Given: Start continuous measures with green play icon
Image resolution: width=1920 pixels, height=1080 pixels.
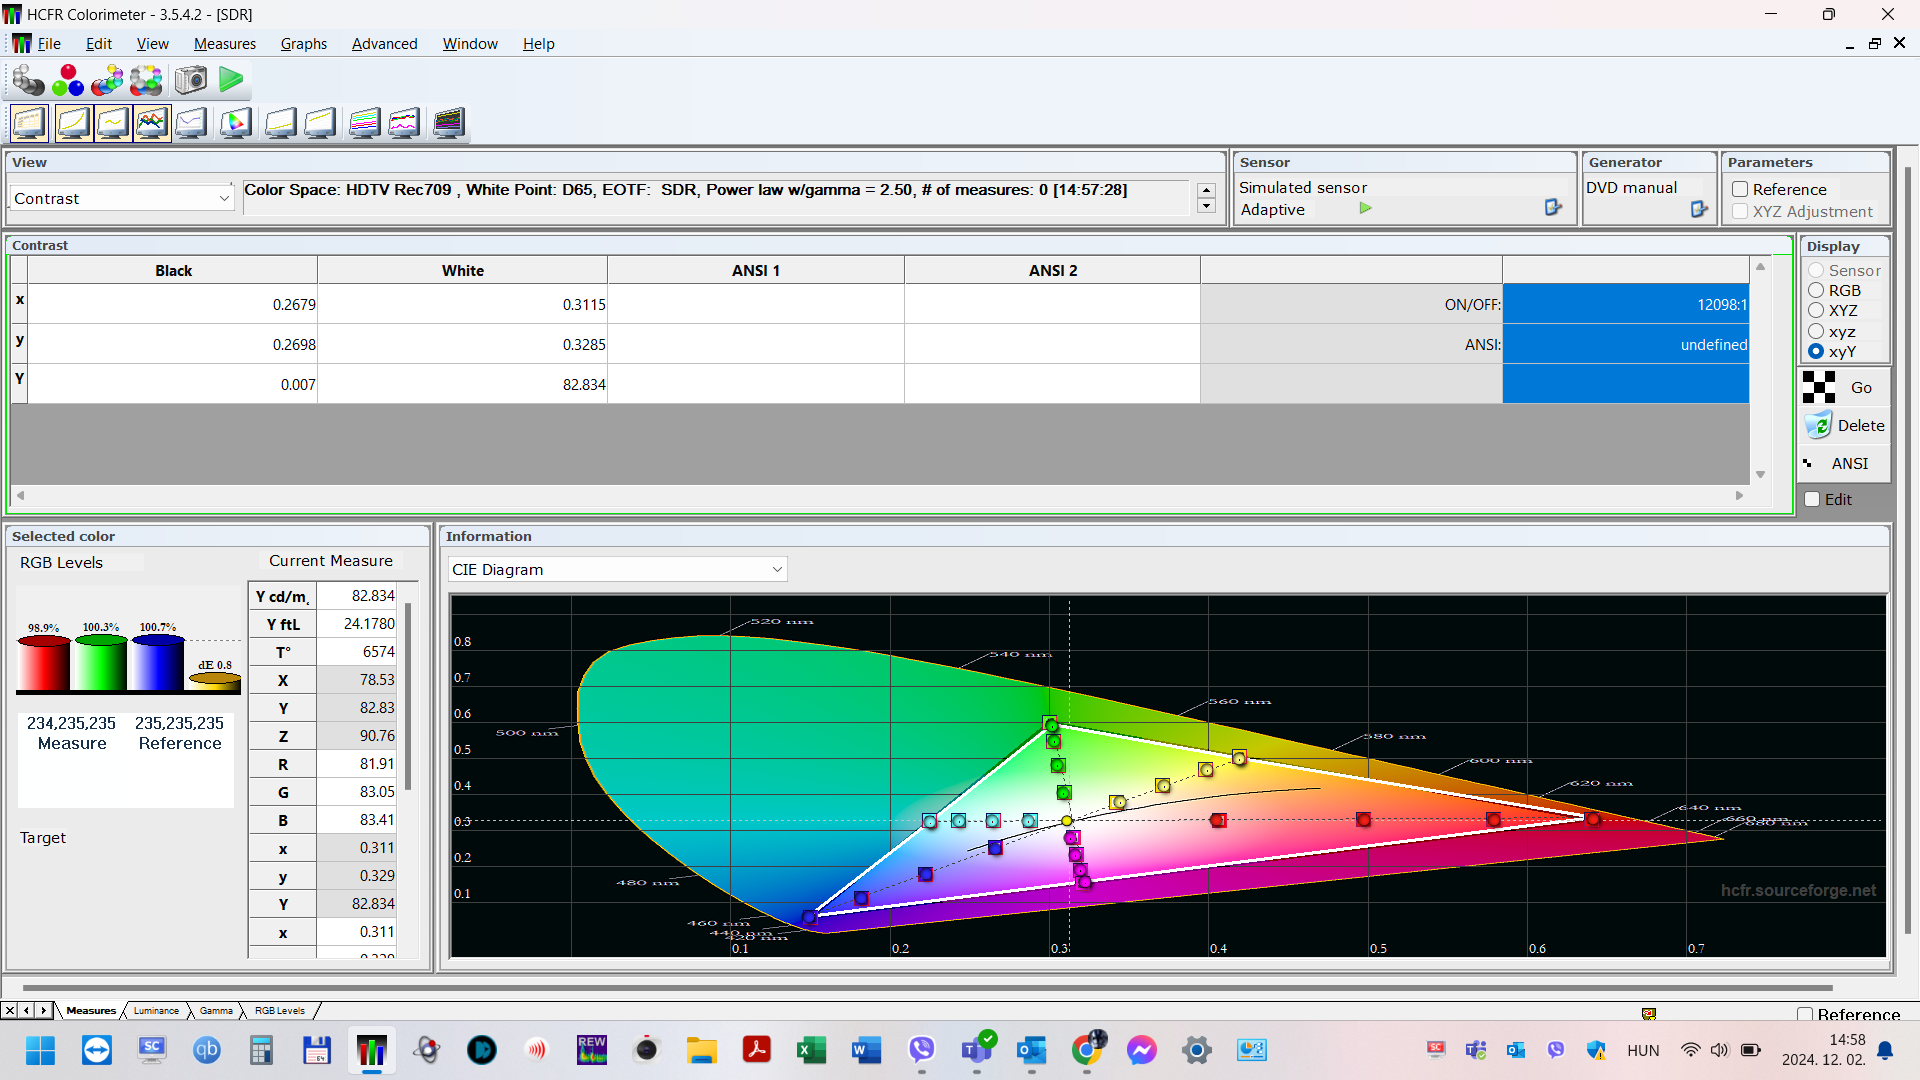Looking at the screenshot, I should click(231, 80).
